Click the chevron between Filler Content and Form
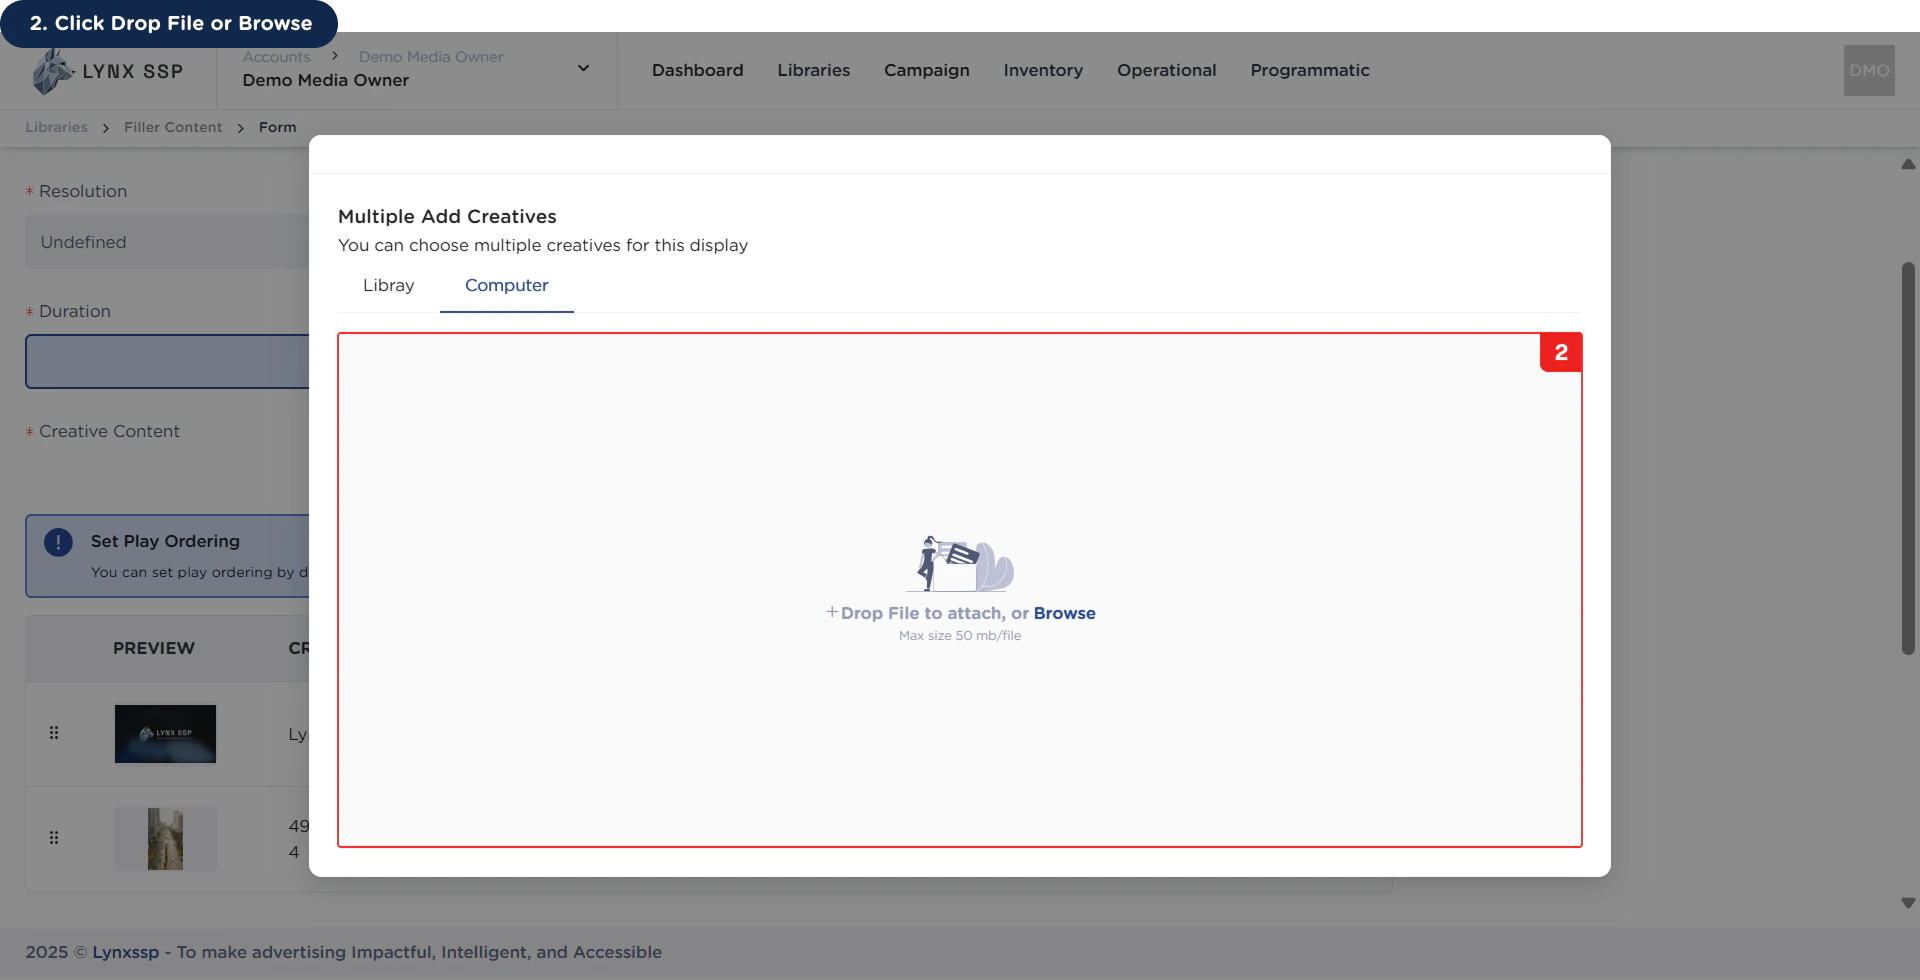Viewport: 1920px width, 980px height. (240, 128)
